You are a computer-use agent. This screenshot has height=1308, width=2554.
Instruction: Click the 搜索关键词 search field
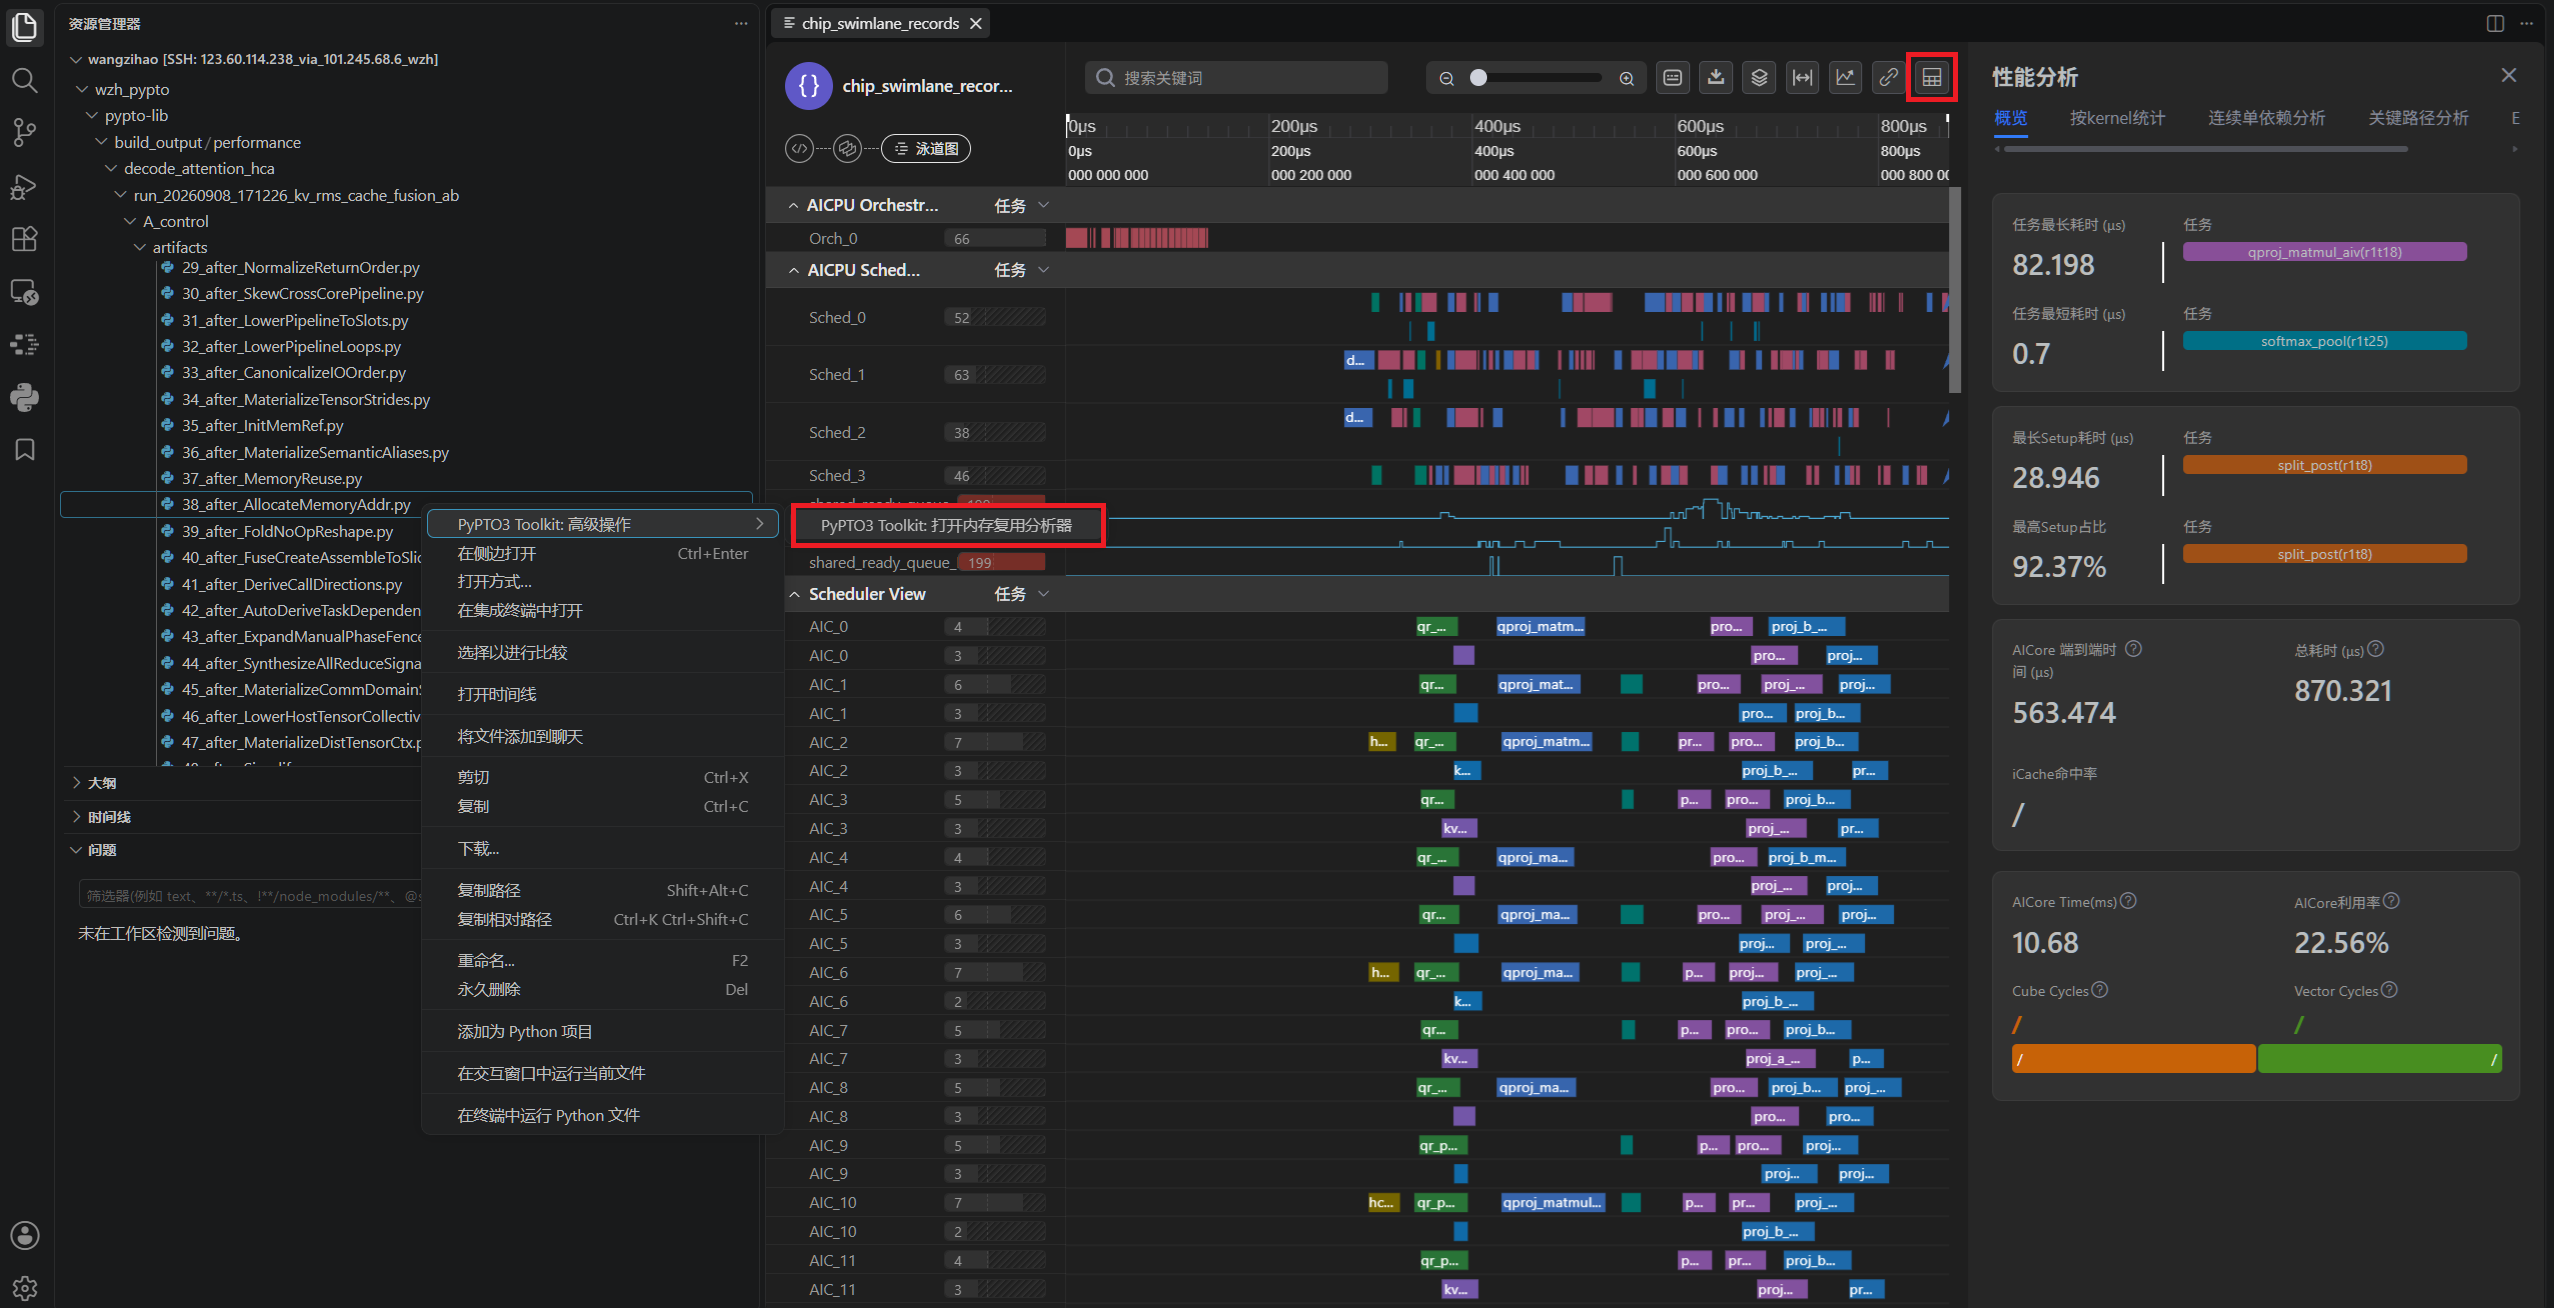tap(1236, 78)
